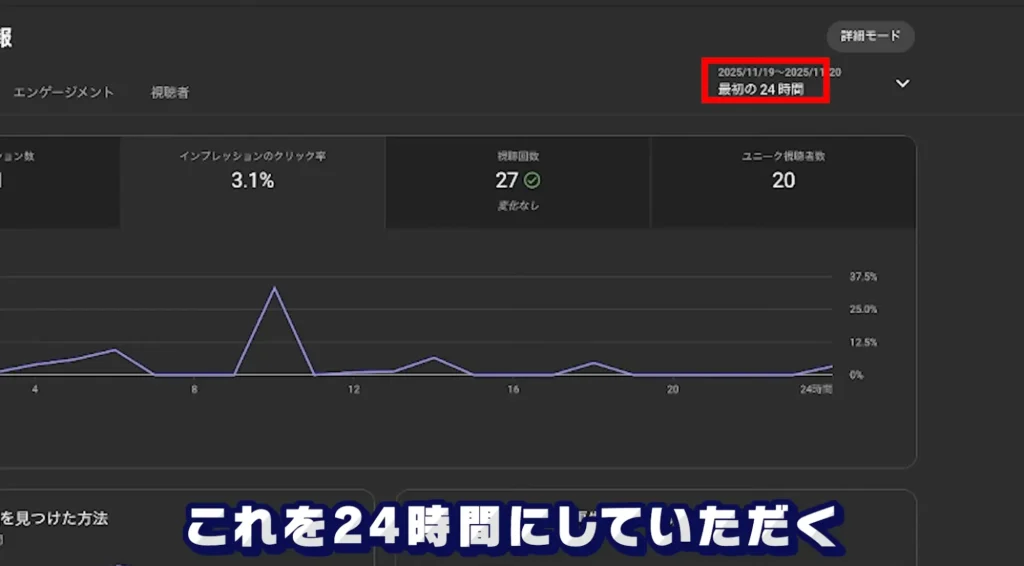Click the 3.1% click-through rate value

[x=252, y=181]
